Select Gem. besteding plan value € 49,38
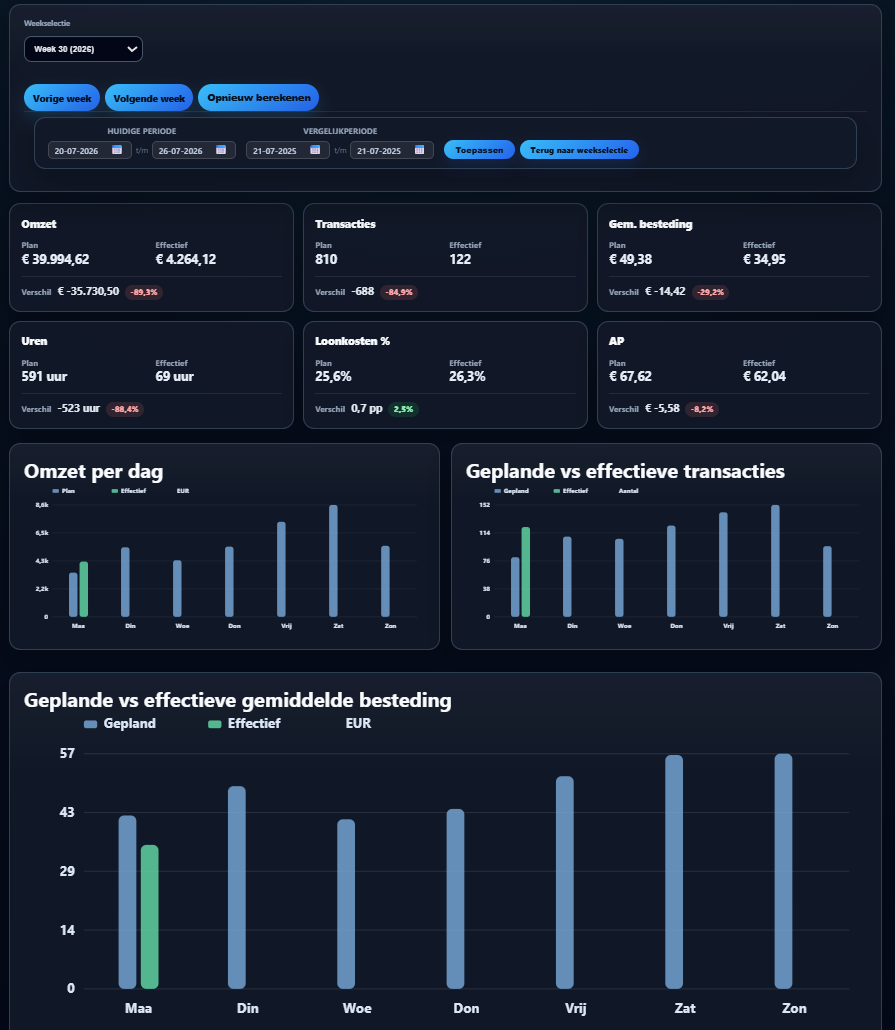This screenshot has width=895, height=1030. point(630,259)
